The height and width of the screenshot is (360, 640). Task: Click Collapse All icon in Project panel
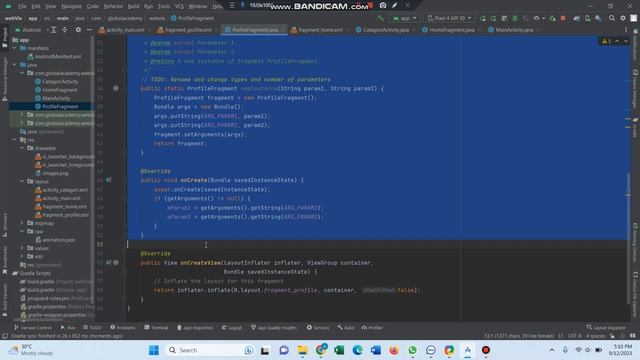pyautogui.click(x=64, y=30)
